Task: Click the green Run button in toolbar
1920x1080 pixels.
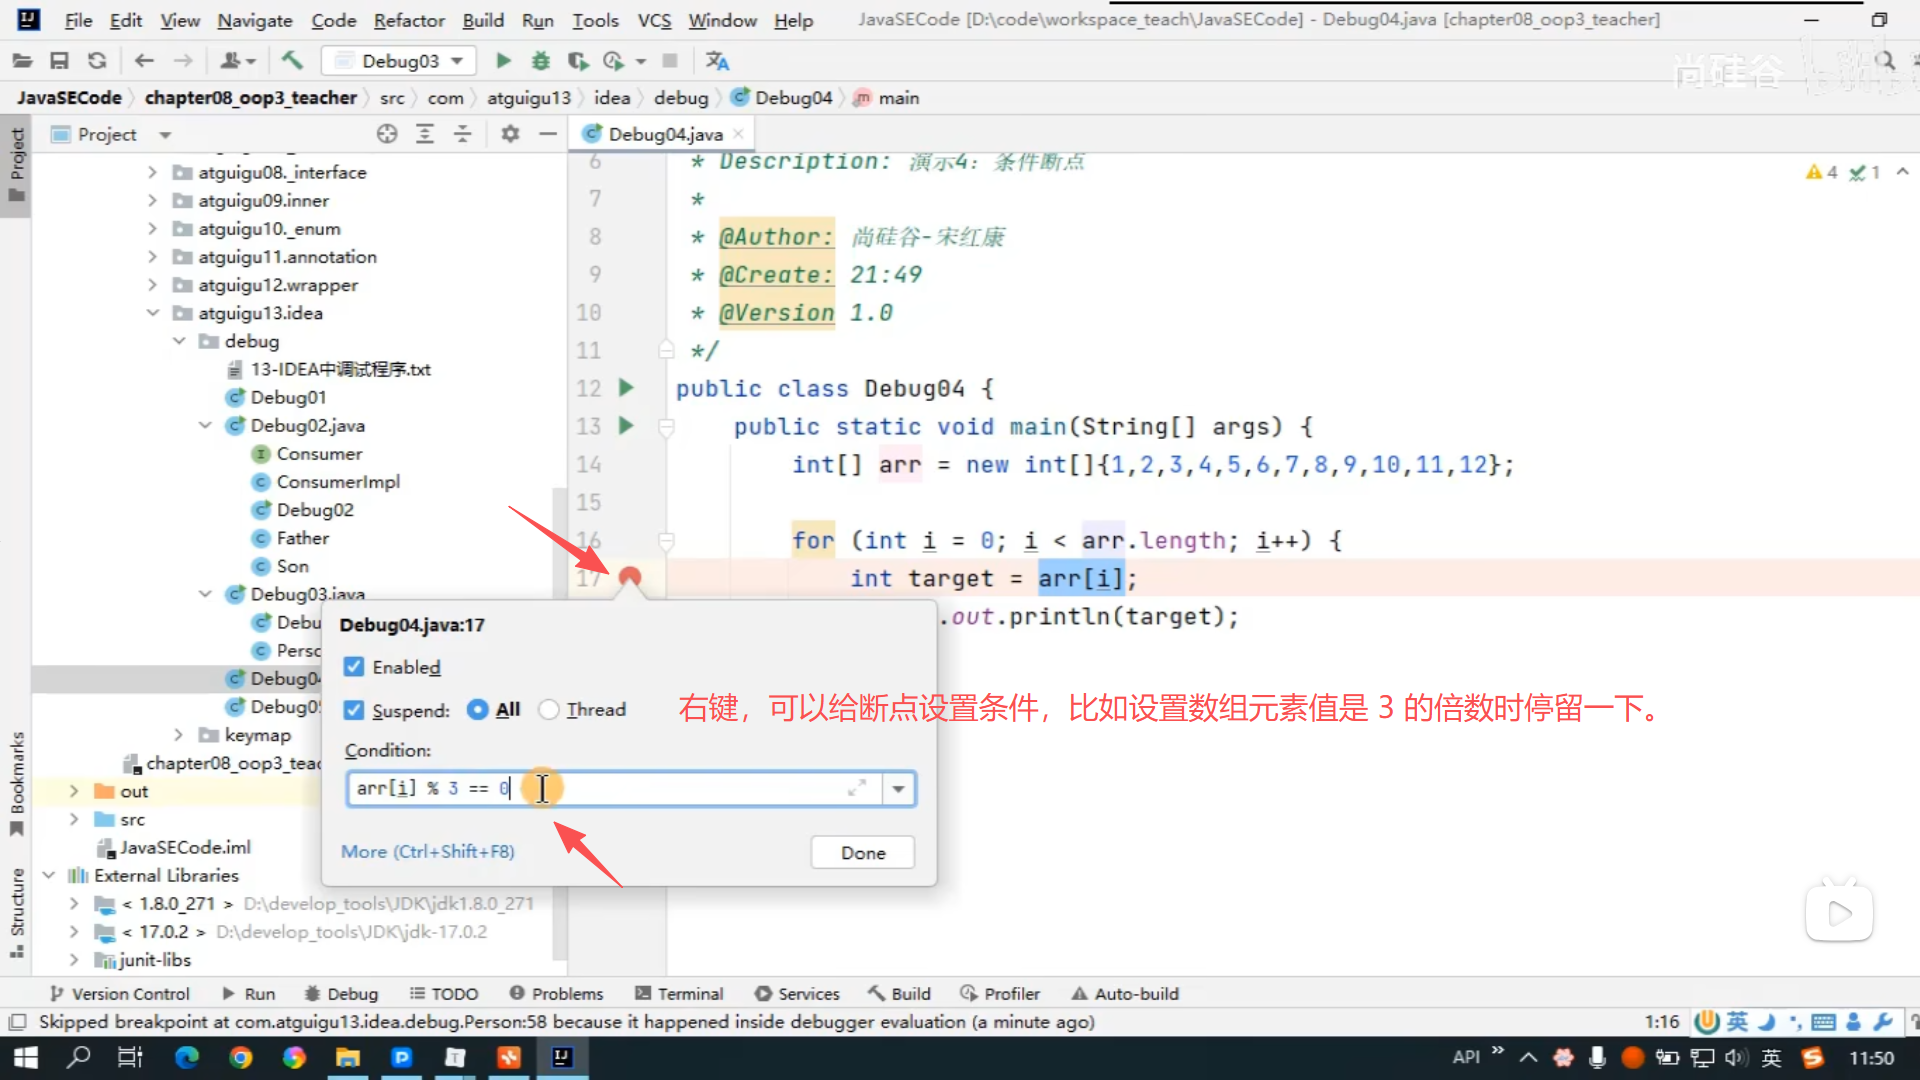Action: click(503, 61)
